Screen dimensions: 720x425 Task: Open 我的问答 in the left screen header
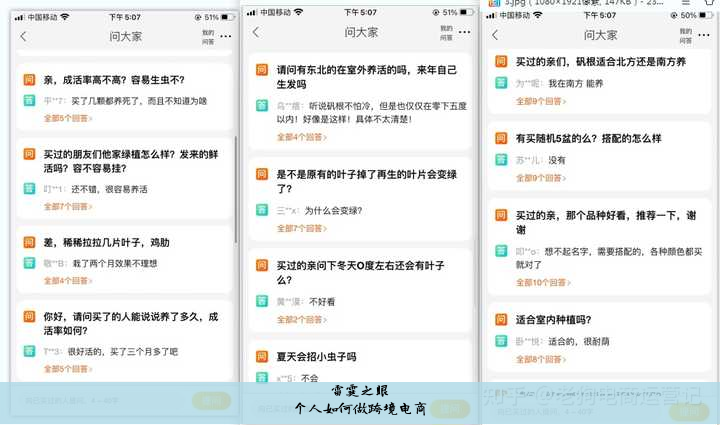pyautogui.click(x=208, y=37)
